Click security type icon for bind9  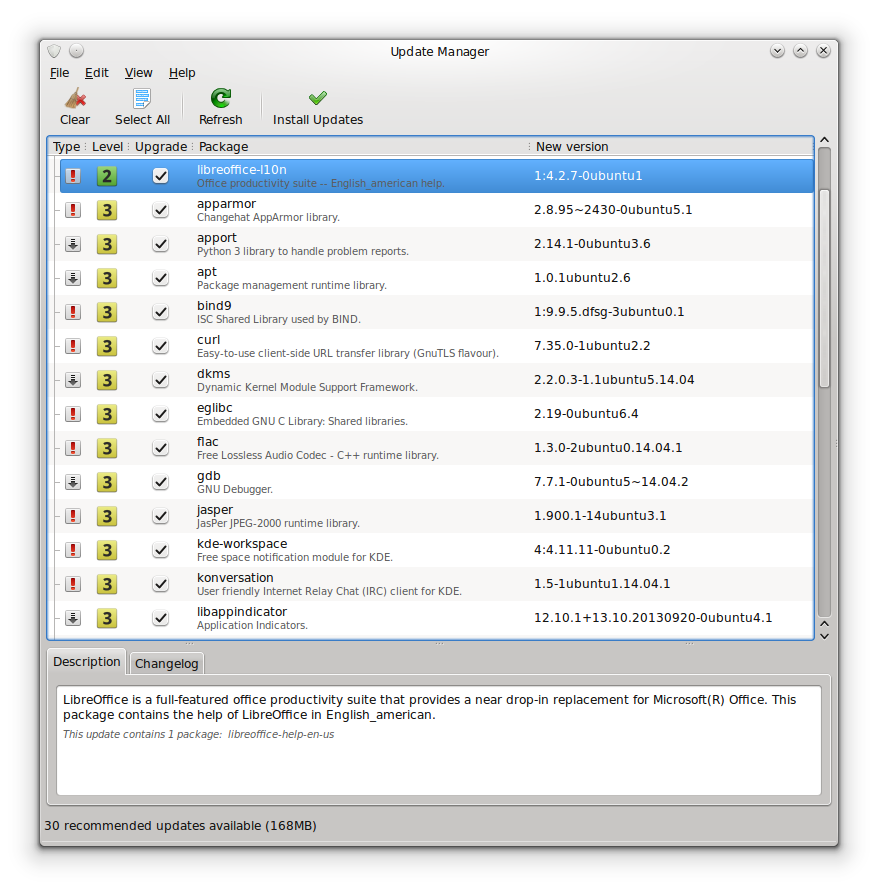73,312
